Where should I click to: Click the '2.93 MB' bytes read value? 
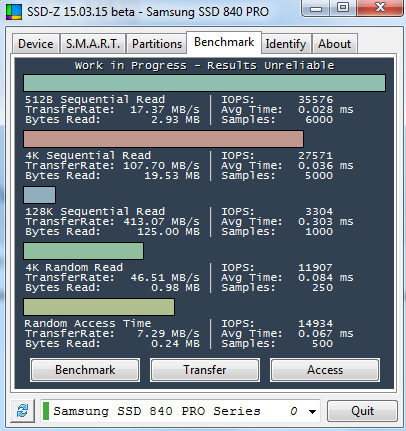pos(175,120)
